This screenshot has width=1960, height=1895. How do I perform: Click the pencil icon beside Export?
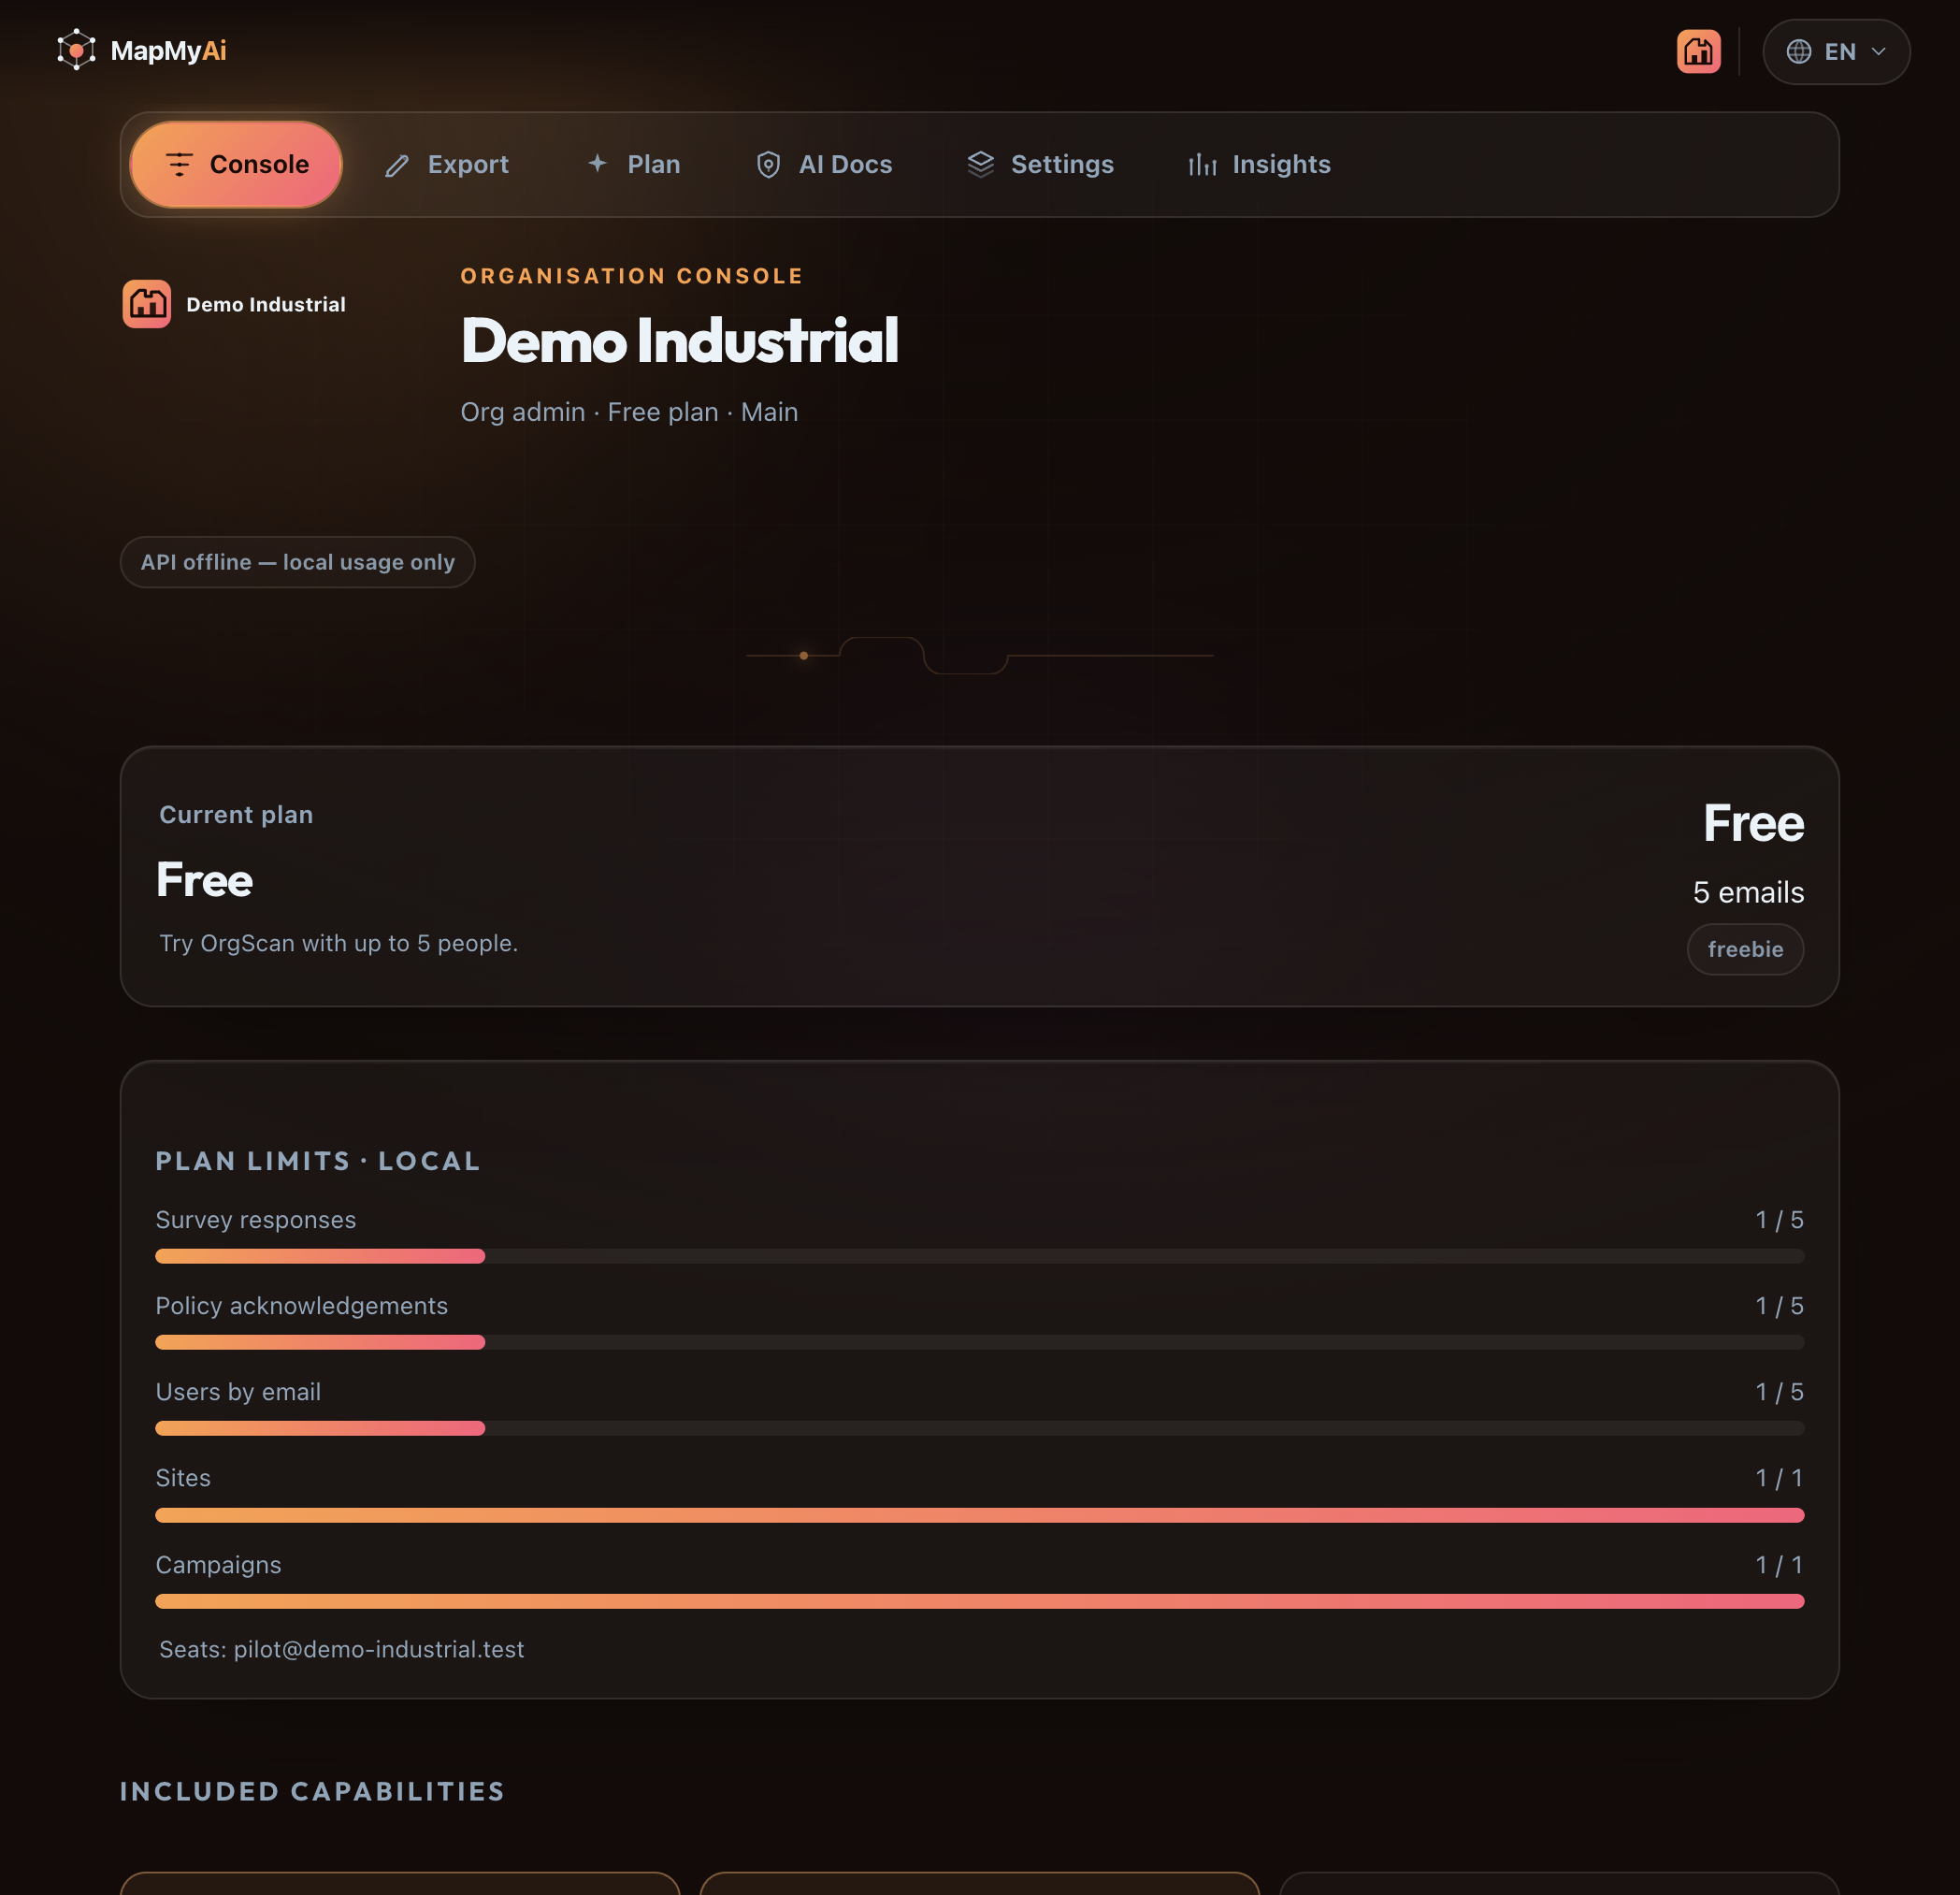pyautogui.click(x=397, y=165)
